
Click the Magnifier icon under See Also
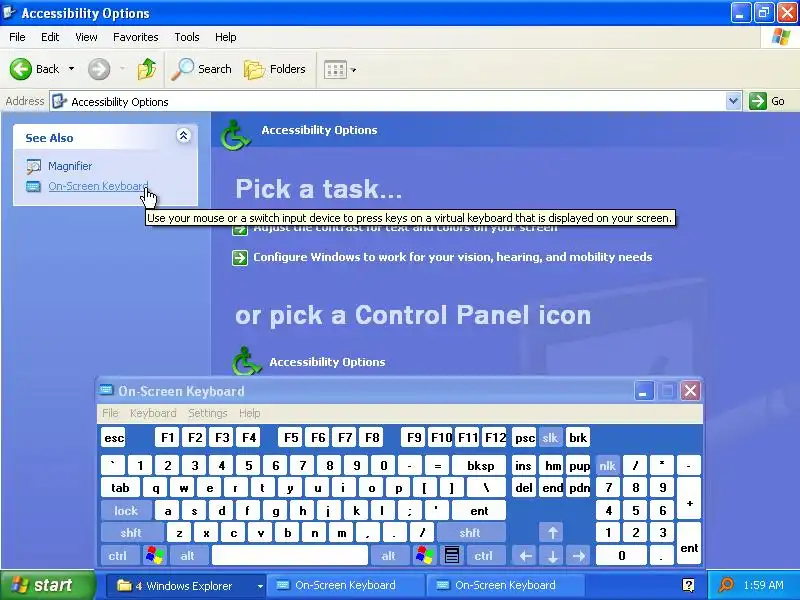(x=34, y=166)
